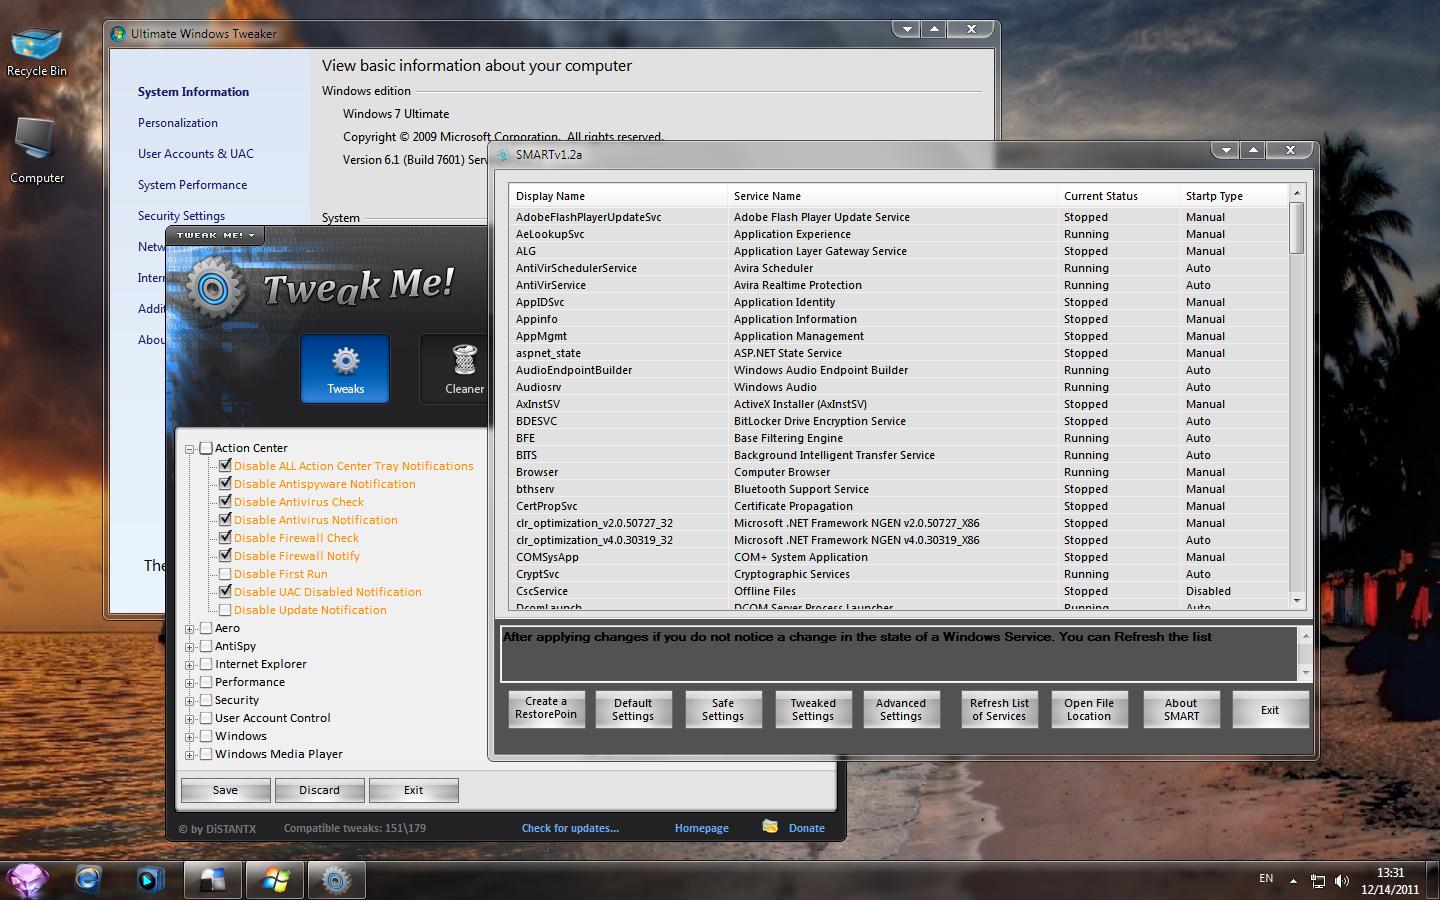
Task: Show hidden system tray icons
Action: [1293, 881]
